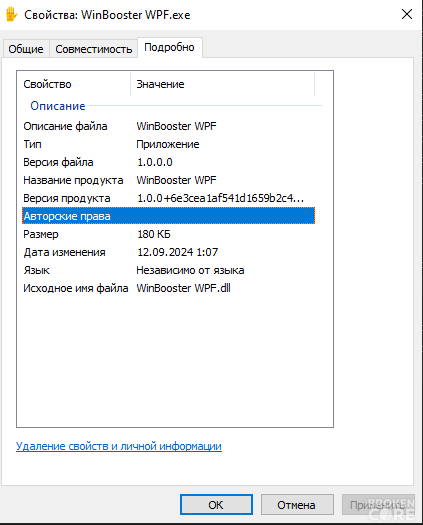This screenshot has height=525, width=423.
Task: Click the value WinBooster WPF.dll
Action: (x=184, y=288)
